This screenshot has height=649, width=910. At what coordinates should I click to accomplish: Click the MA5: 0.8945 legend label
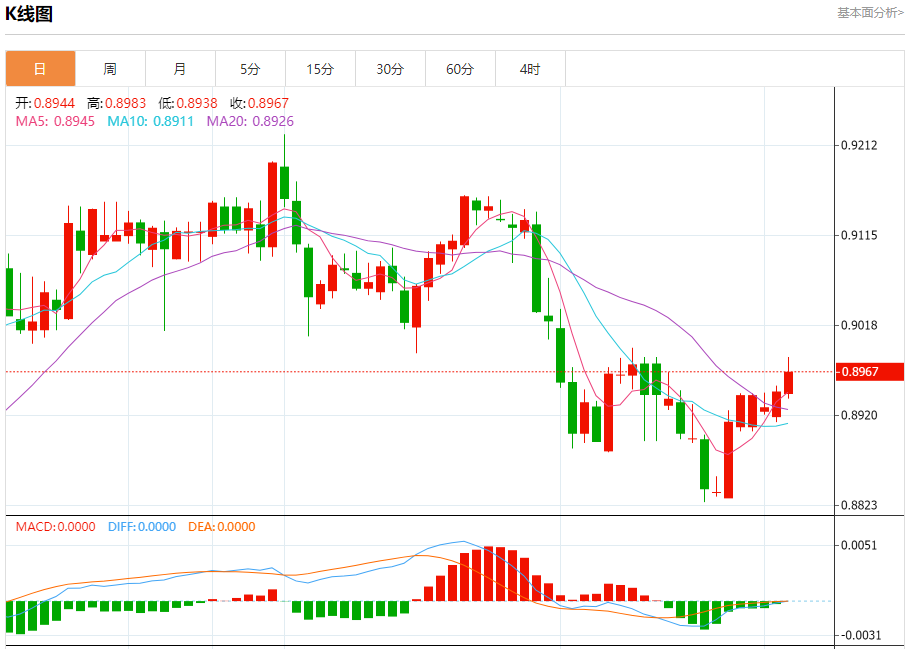[x=55, y=121]
